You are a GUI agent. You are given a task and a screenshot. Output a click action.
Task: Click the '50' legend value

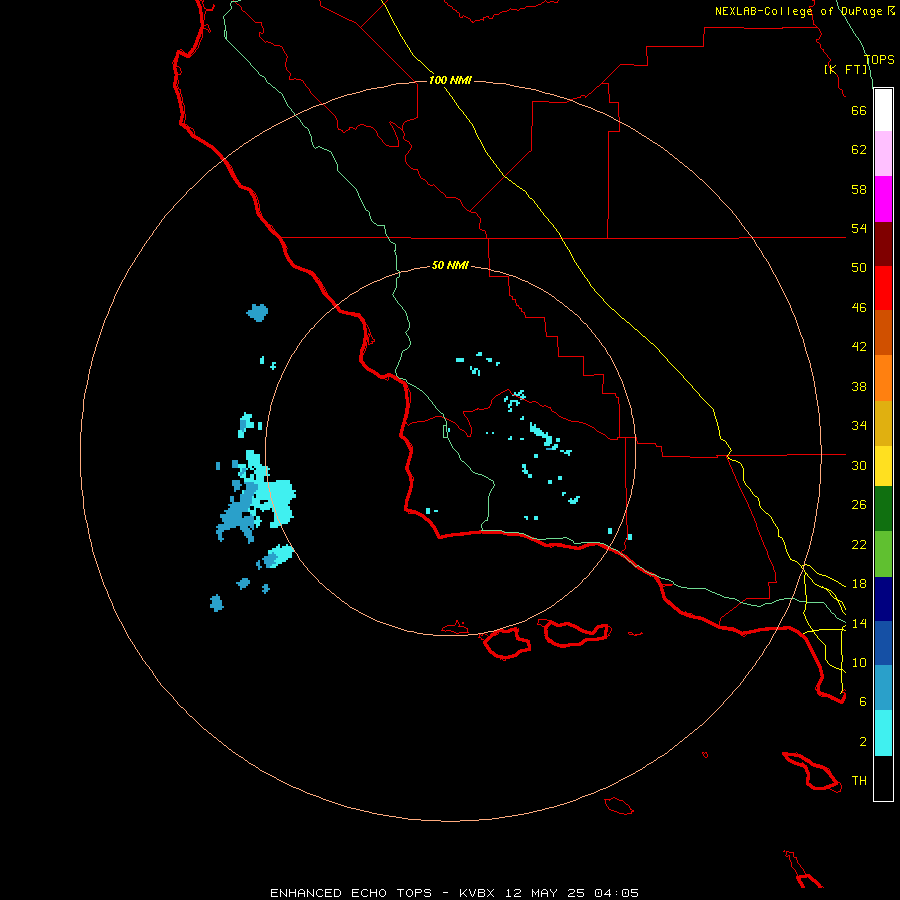[x=859, y=268]
